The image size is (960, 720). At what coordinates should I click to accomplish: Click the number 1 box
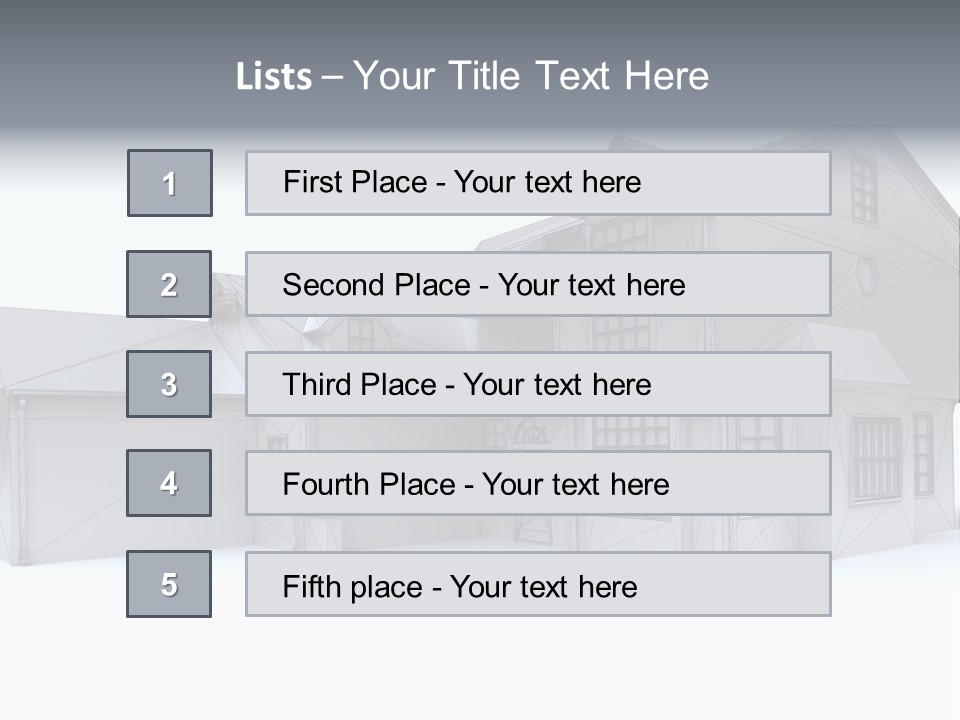click(x=170, y=183)
